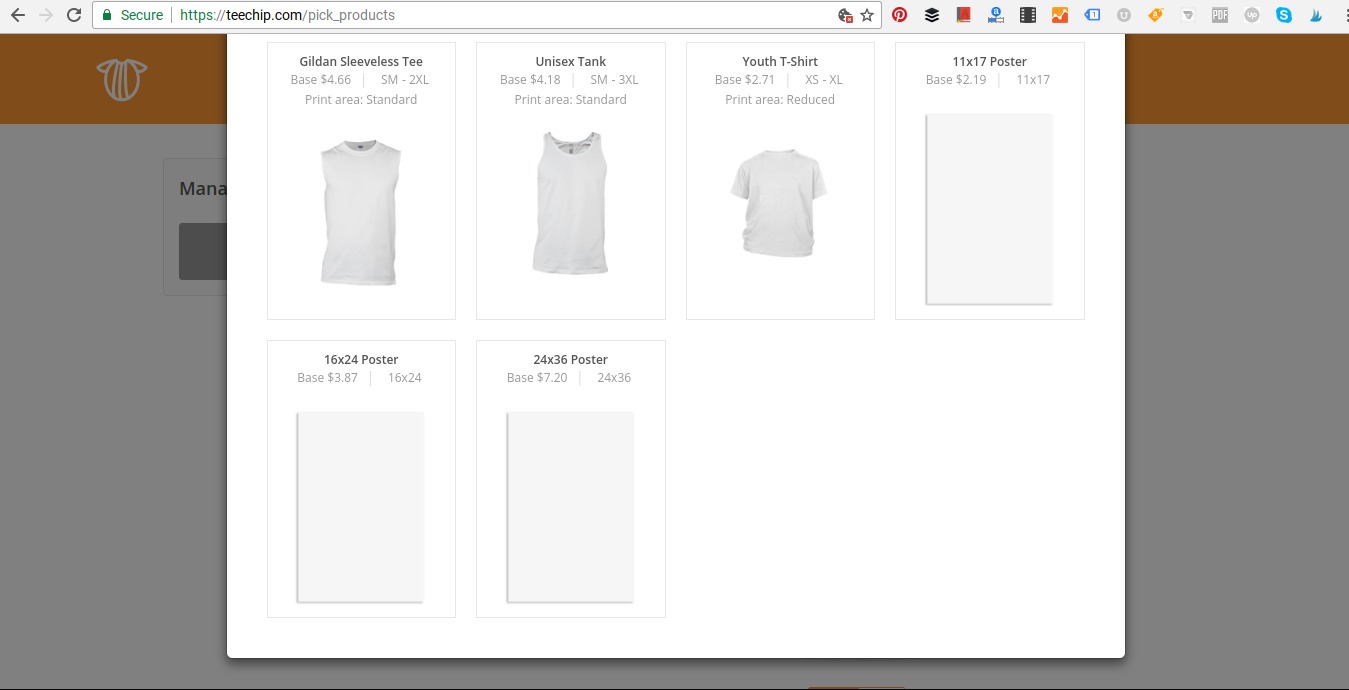This screenshot has width=1349, height=690.
Task: Select the 24x36 Poster product
Action: [570, 478]
